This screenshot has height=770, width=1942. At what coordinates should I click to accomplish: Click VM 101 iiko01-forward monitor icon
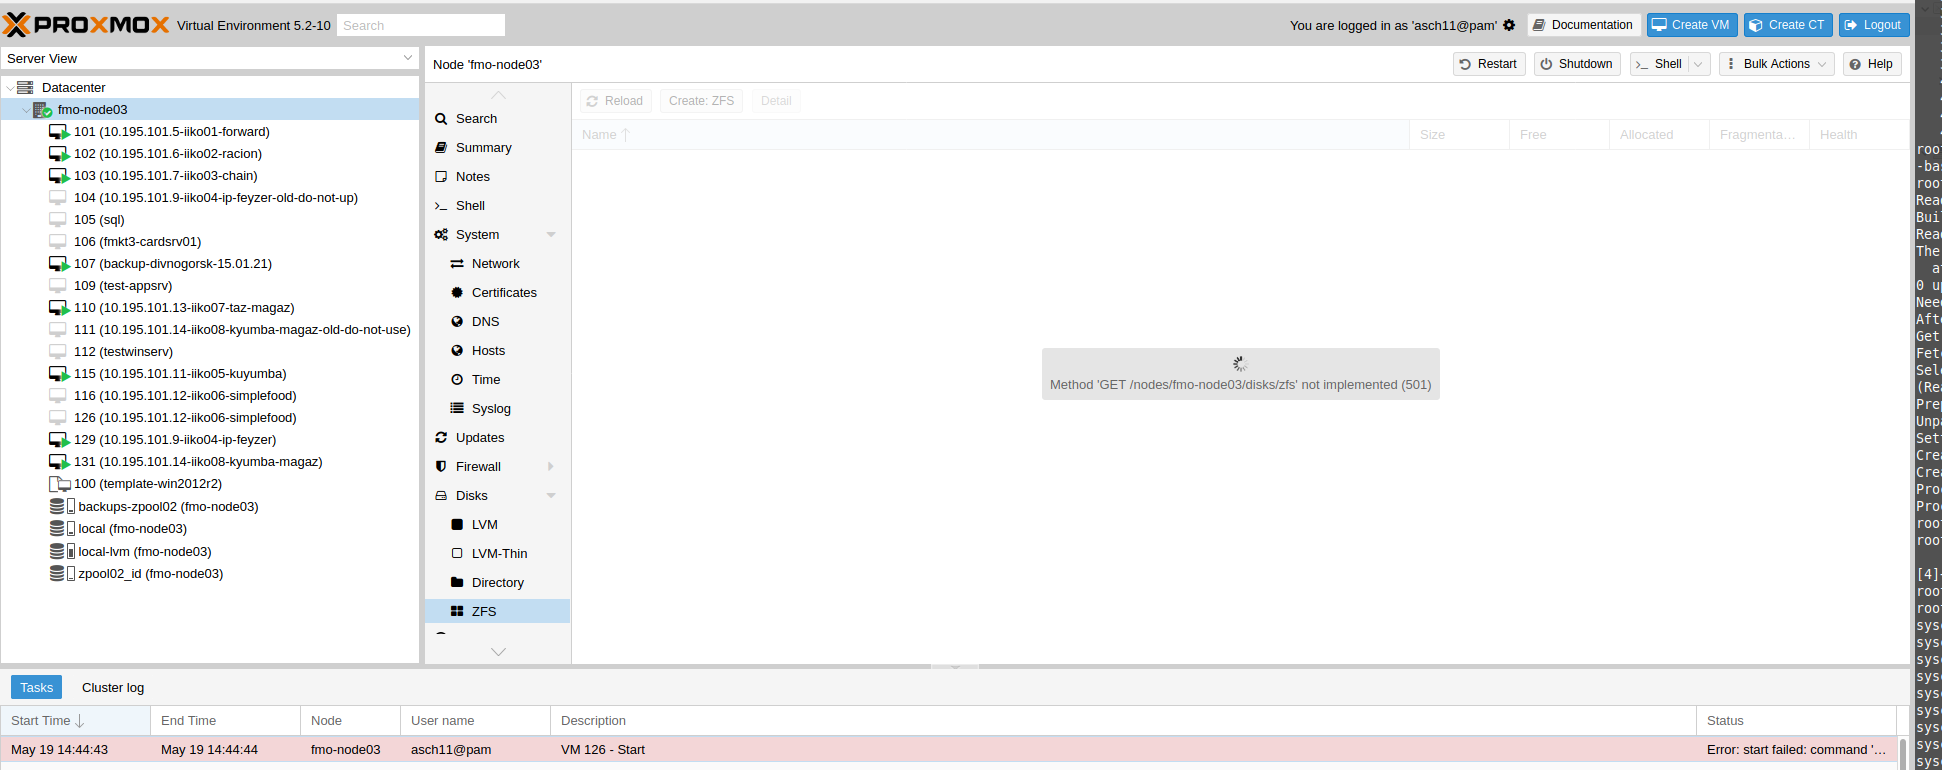pyautogui.click(x=59, y=132)
